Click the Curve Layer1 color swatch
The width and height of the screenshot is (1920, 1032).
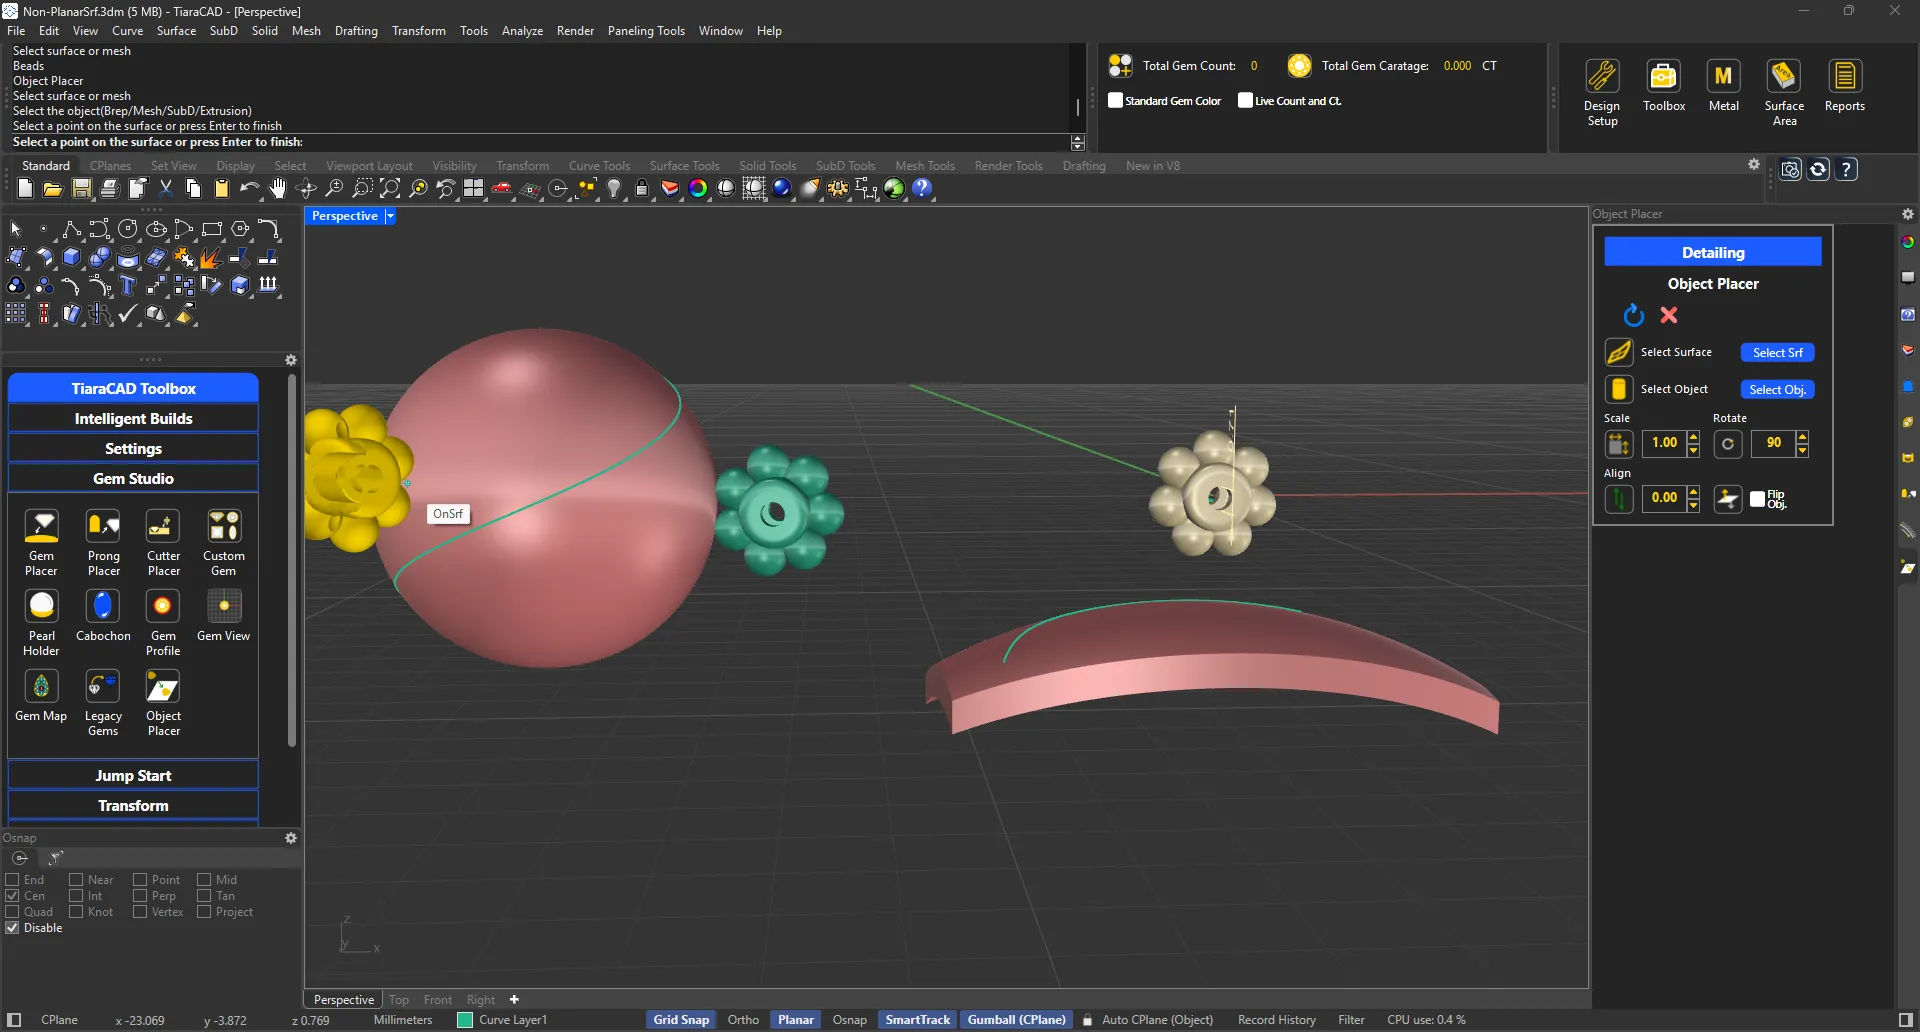[x=464, y=1020]
